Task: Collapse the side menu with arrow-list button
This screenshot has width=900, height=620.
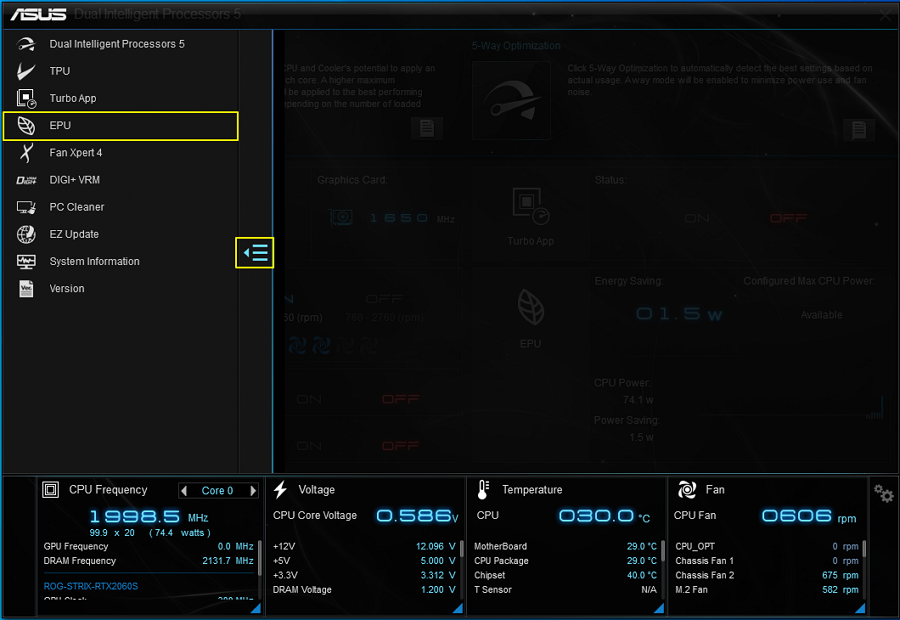Action: (255, 253)
